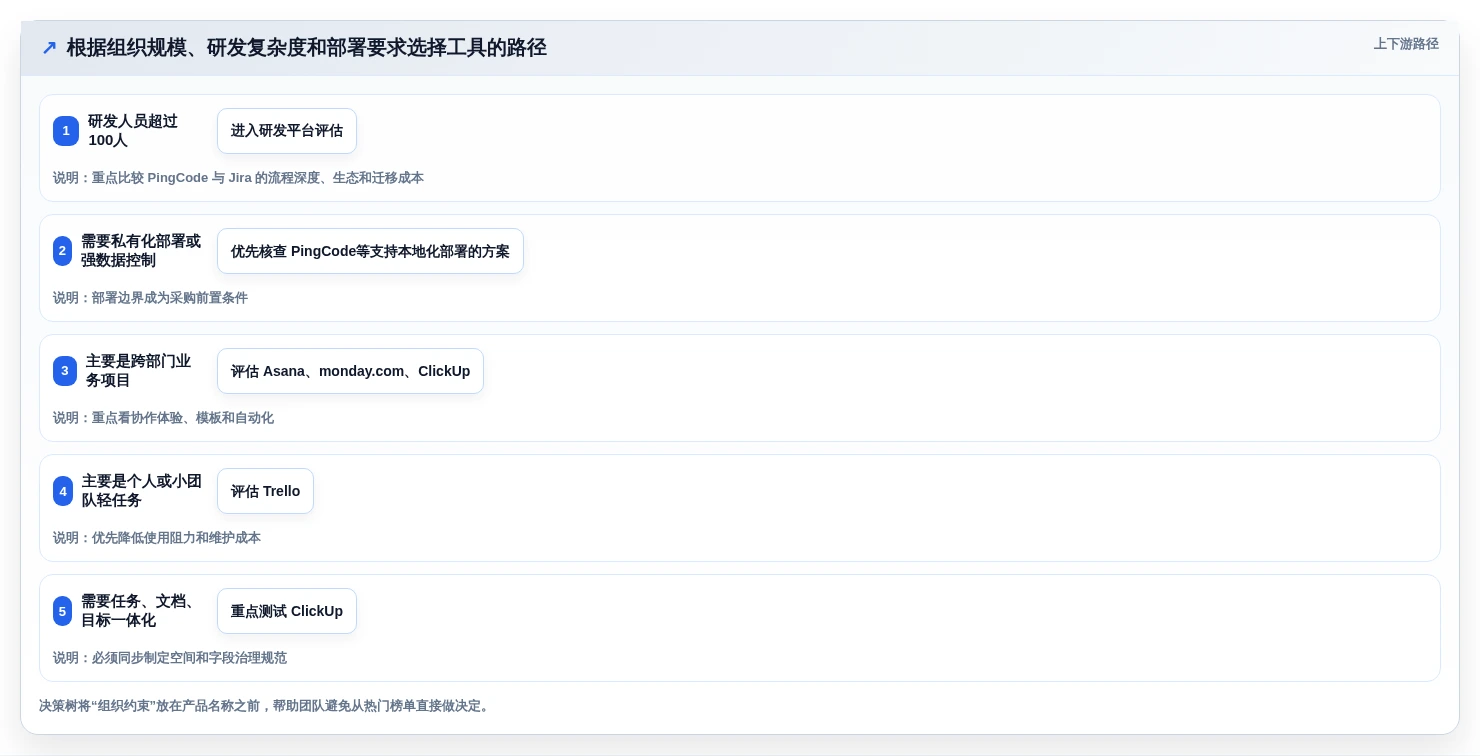Choose 评估 Asana、monday.com、ClickUp option
The image size is (1480, 756).
pos(350,371)
